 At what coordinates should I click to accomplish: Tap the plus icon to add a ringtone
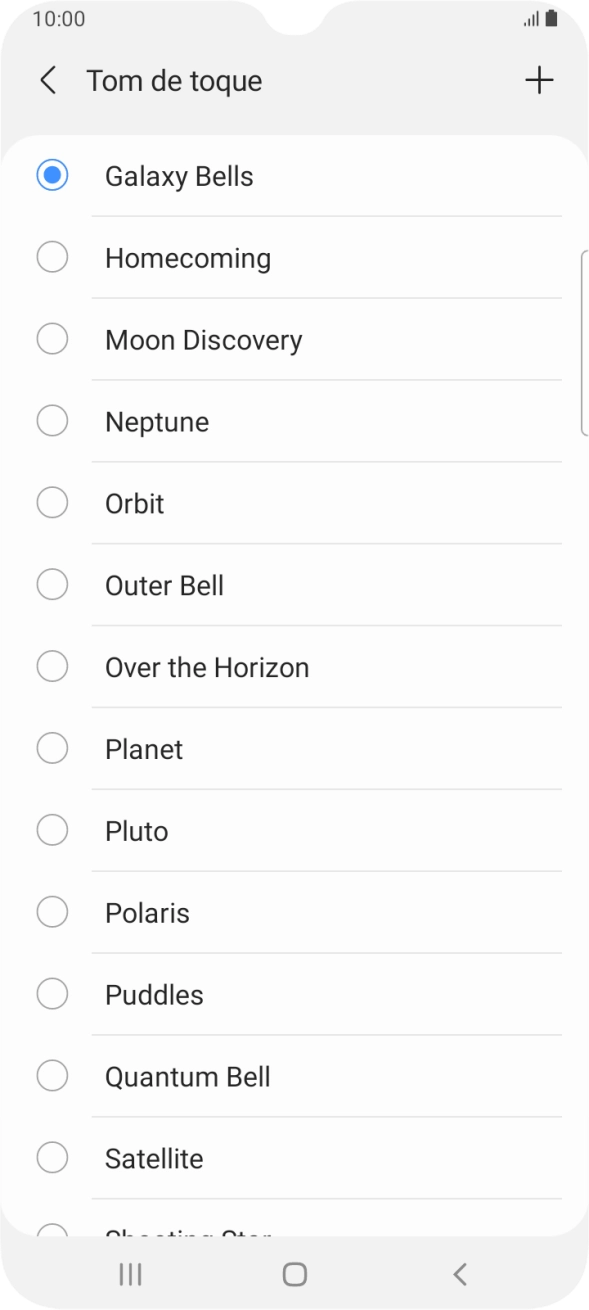tap(539, 80)
